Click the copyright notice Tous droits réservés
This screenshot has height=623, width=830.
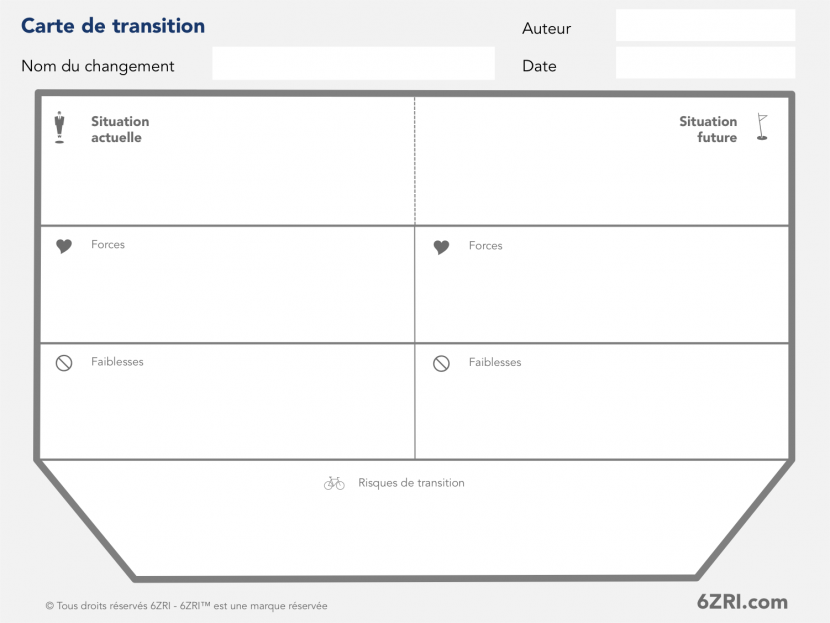pos(186,606)
